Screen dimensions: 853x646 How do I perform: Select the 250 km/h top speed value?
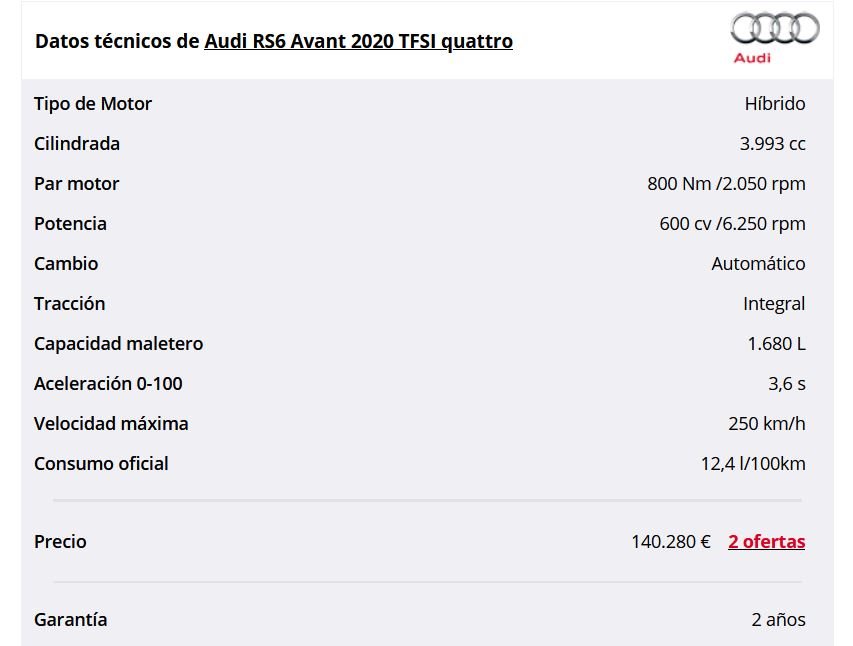pyautogui.click(x=767, y=423)
